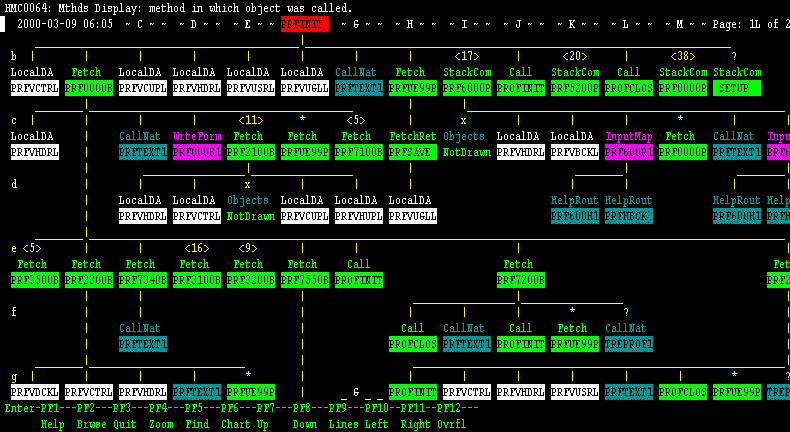Choose the Find function key
Viewport: 790px width, 432px height.
tap(196, 424)
